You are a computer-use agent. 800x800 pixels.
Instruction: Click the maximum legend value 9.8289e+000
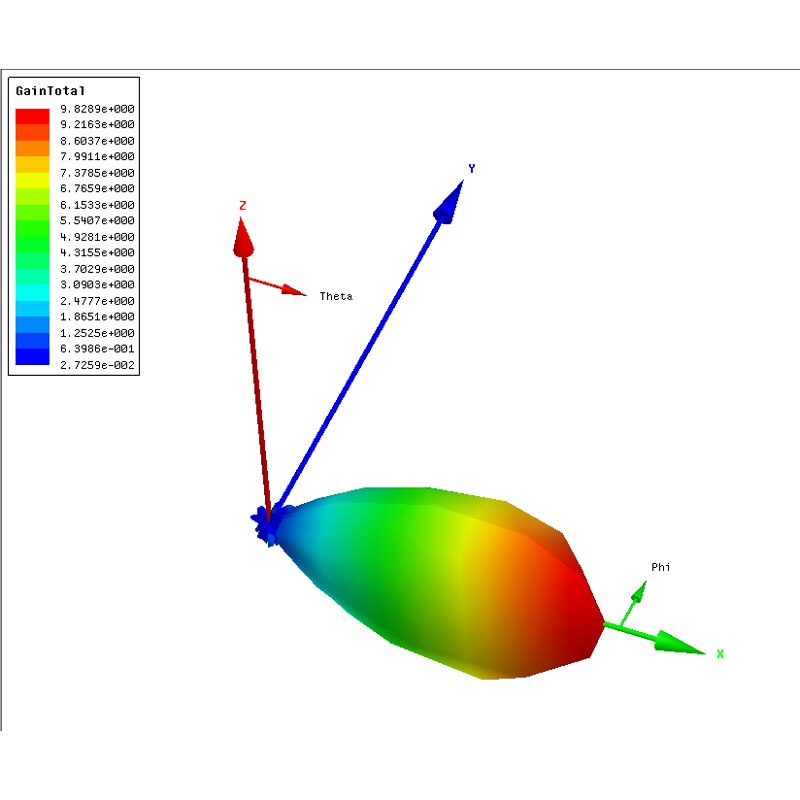97,109
